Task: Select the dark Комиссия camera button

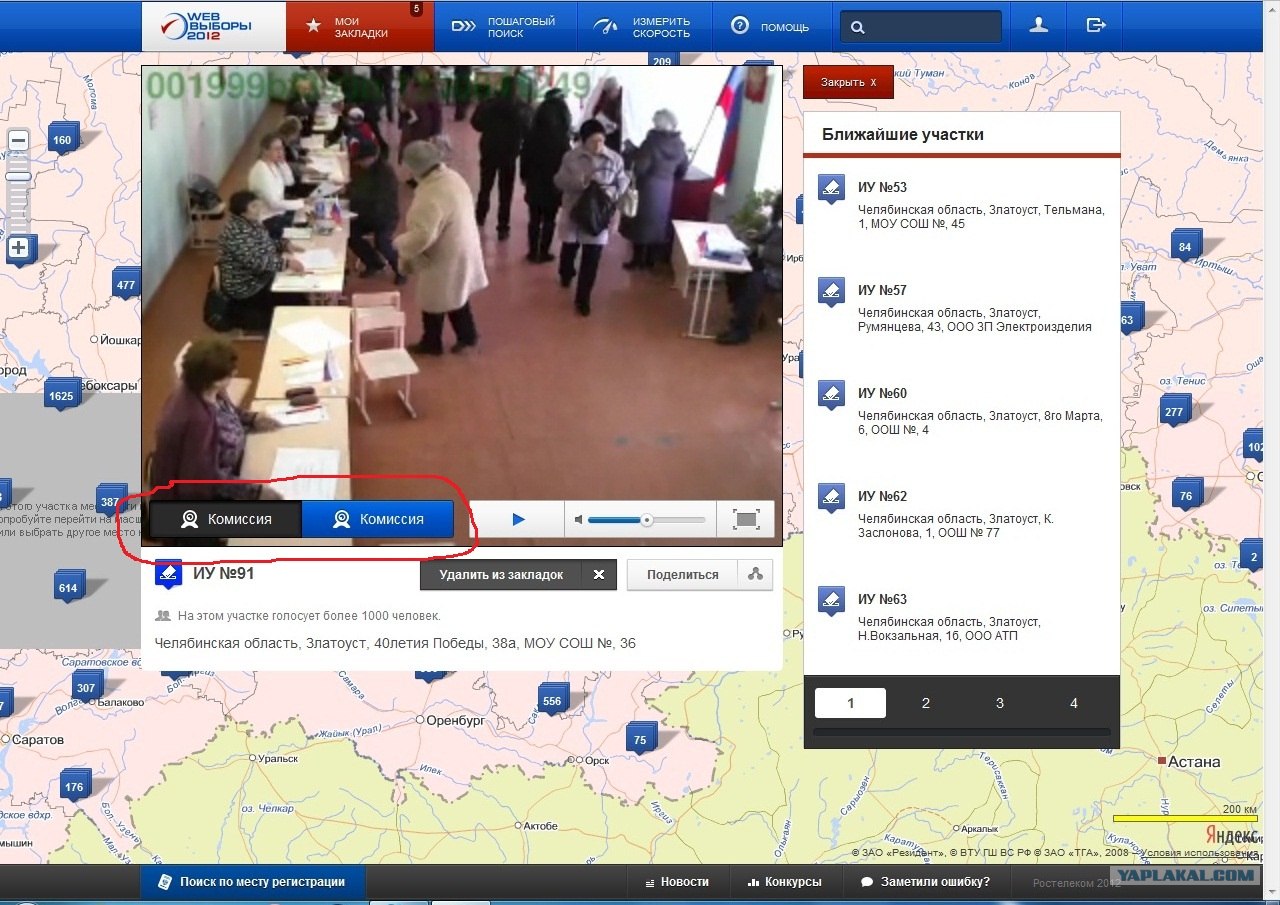Action: click(x=226, y=519)
